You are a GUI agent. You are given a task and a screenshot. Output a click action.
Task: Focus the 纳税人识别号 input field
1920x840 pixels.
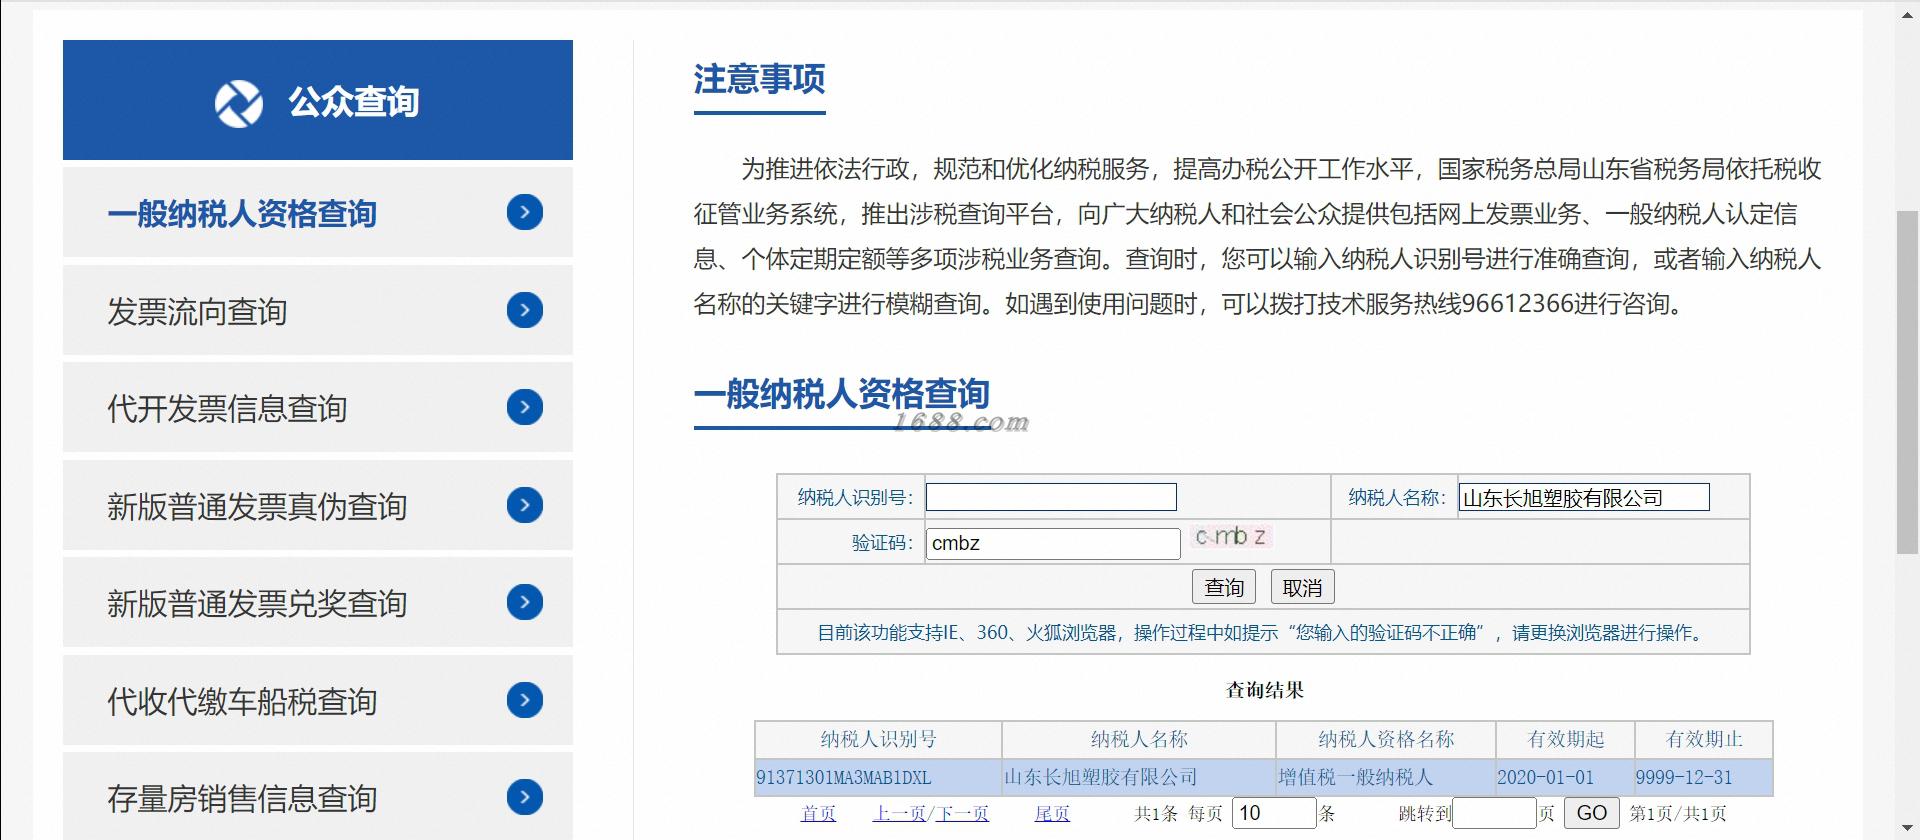coord(1051,497)
